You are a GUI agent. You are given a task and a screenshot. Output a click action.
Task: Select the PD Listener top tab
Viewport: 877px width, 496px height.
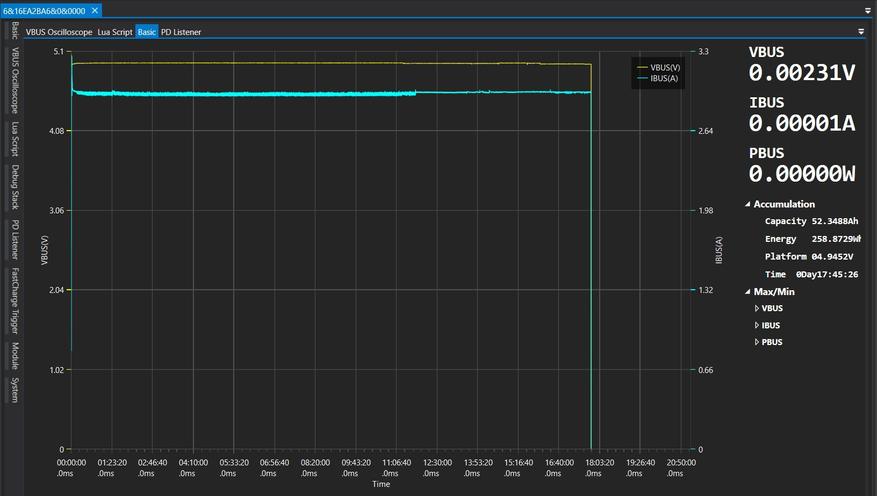tap(180, 32)
